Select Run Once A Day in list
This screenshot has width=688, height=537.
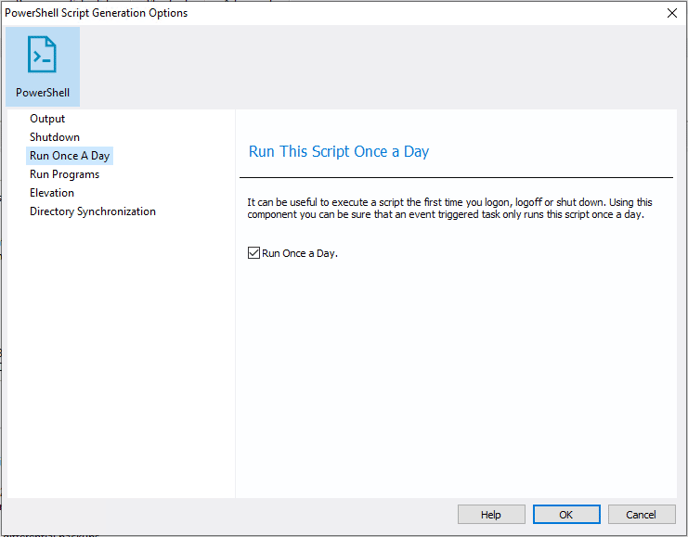point(69,156)
